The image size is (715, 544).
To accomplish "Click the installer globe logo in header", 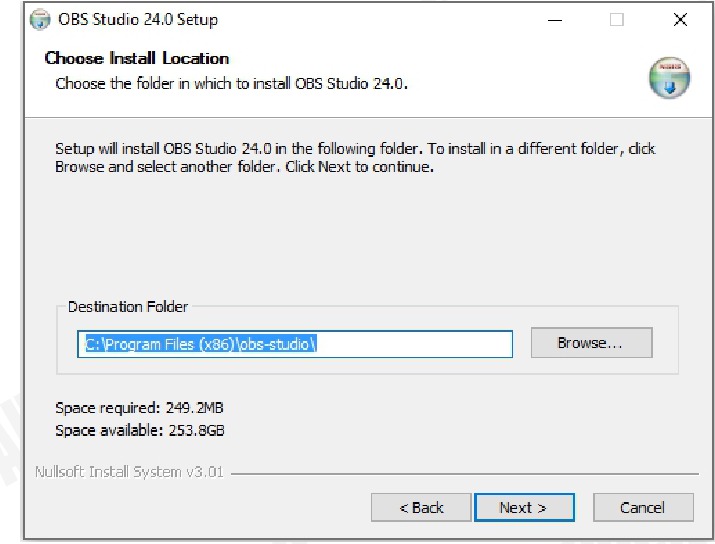I will (x=669, y=78).
